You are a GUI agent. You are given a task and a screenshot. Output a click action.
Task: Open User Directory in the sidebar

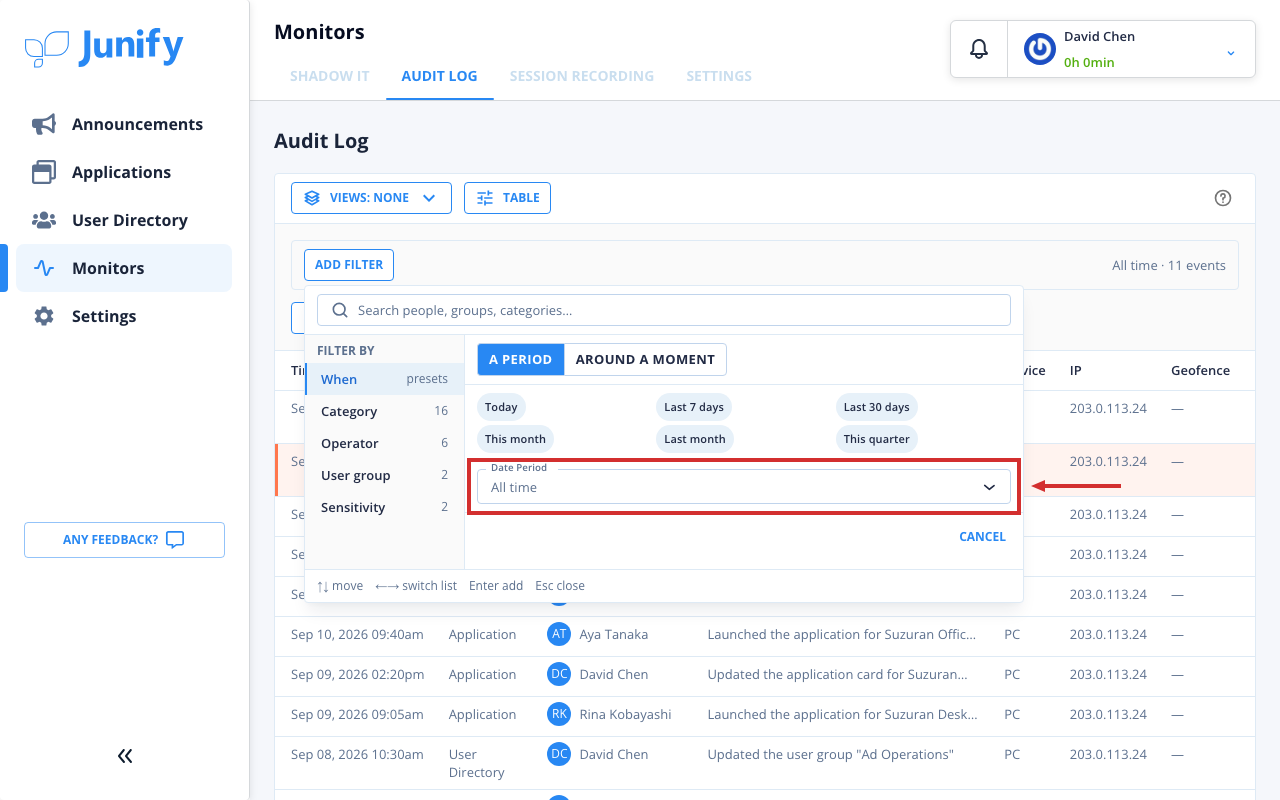[124, 220]
